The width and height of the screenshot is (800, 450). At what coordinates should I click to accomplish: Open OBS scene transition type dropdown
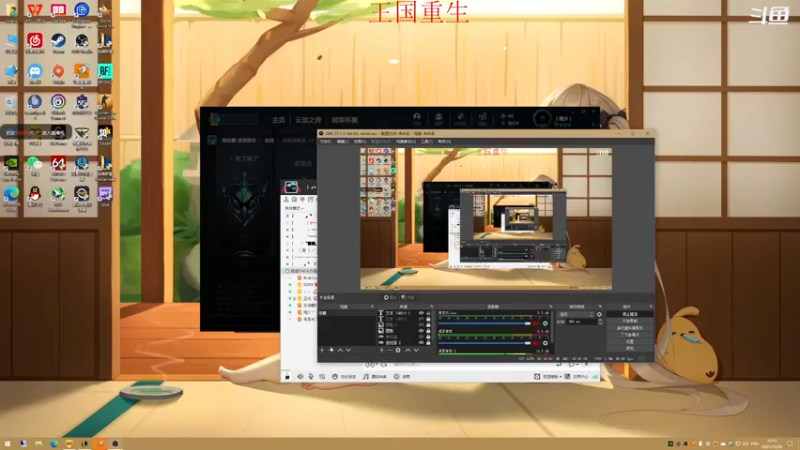[576, 314]
